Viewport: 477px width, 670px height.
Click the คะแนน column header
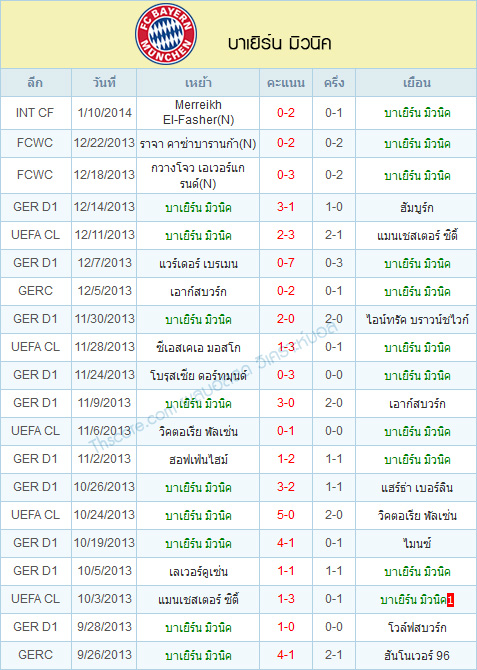click(x=286, y=82)
